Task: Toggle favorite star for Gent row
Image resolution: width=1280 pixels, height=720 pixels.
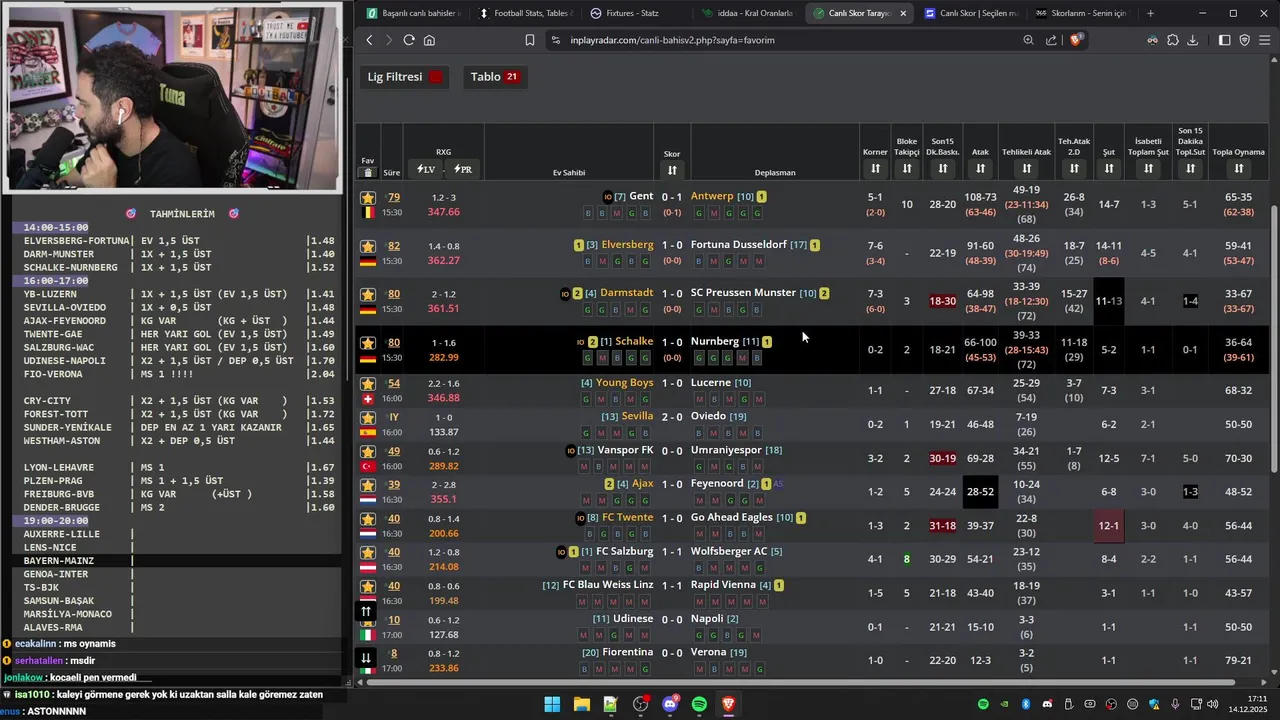Action: click(368, 198)
